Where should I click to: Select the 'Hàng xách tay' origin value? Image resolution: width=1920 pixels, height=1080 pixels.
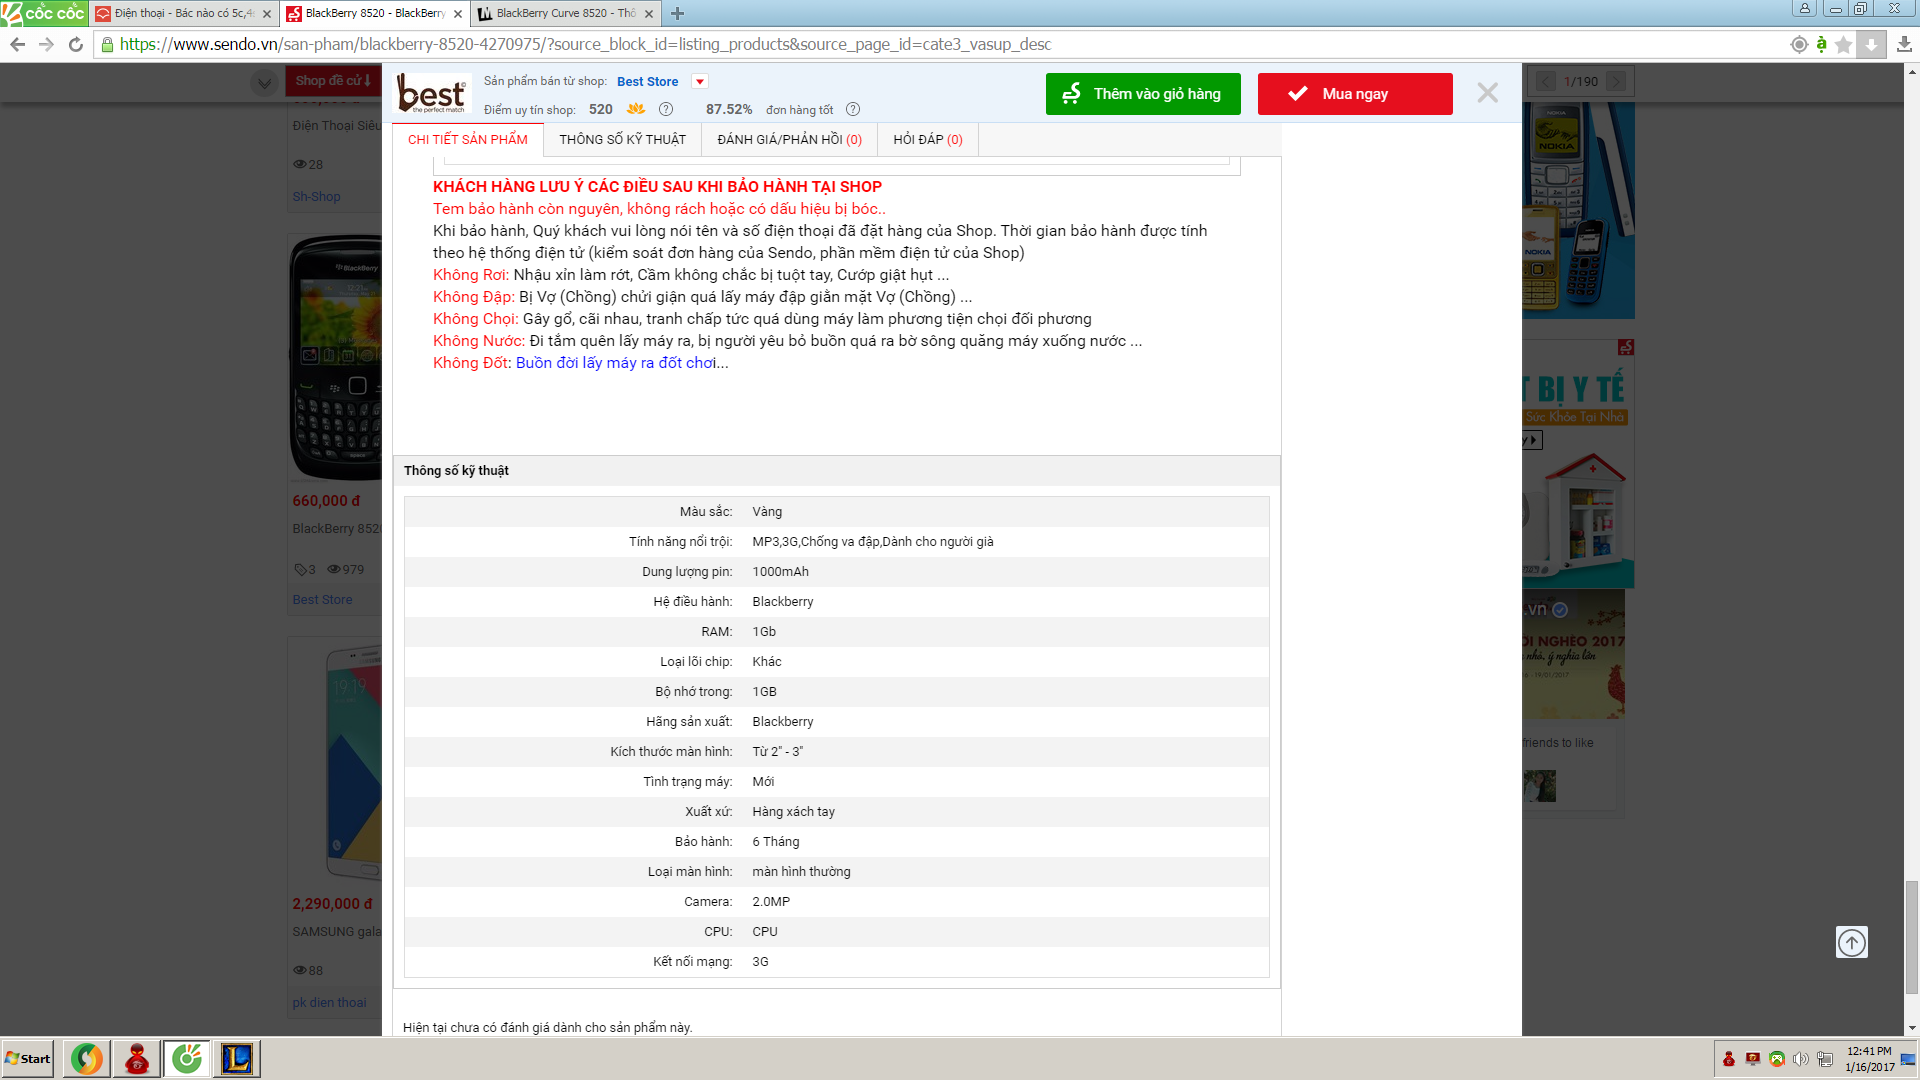pyautogui.click(x=793, y=812)
